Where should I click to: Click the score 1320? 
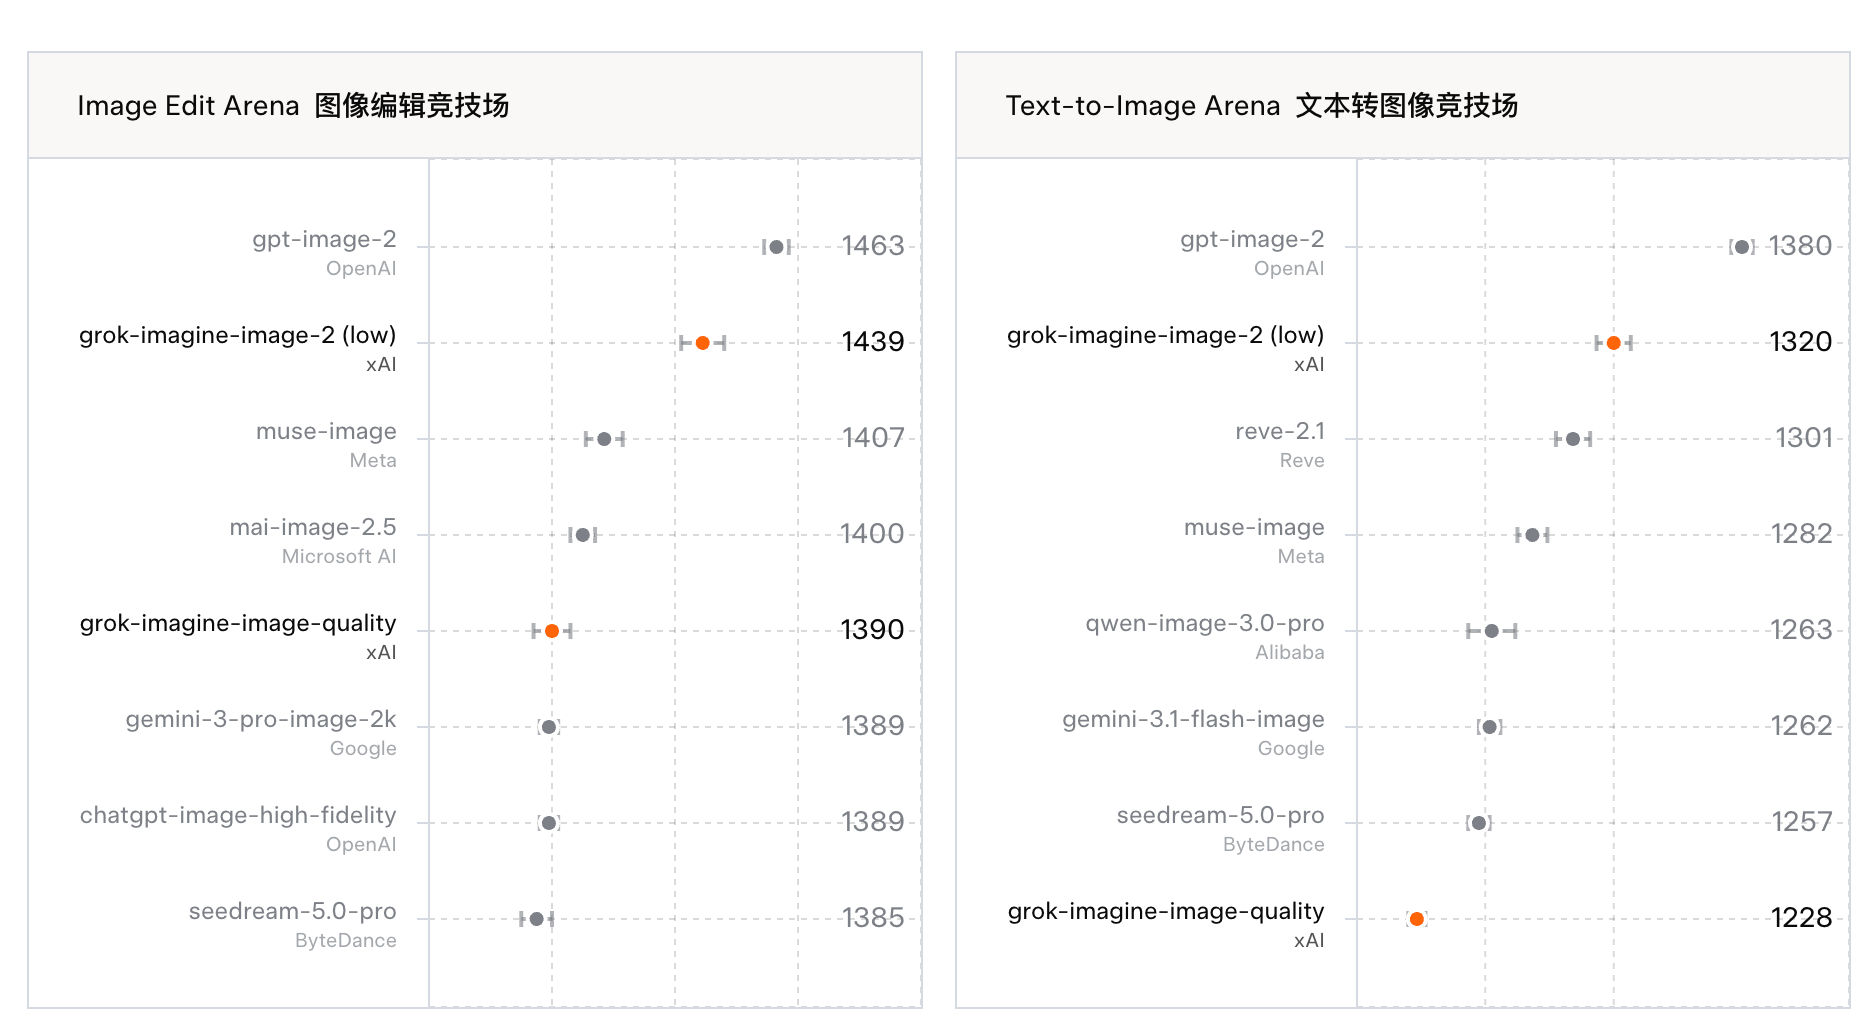point(1801,342)
